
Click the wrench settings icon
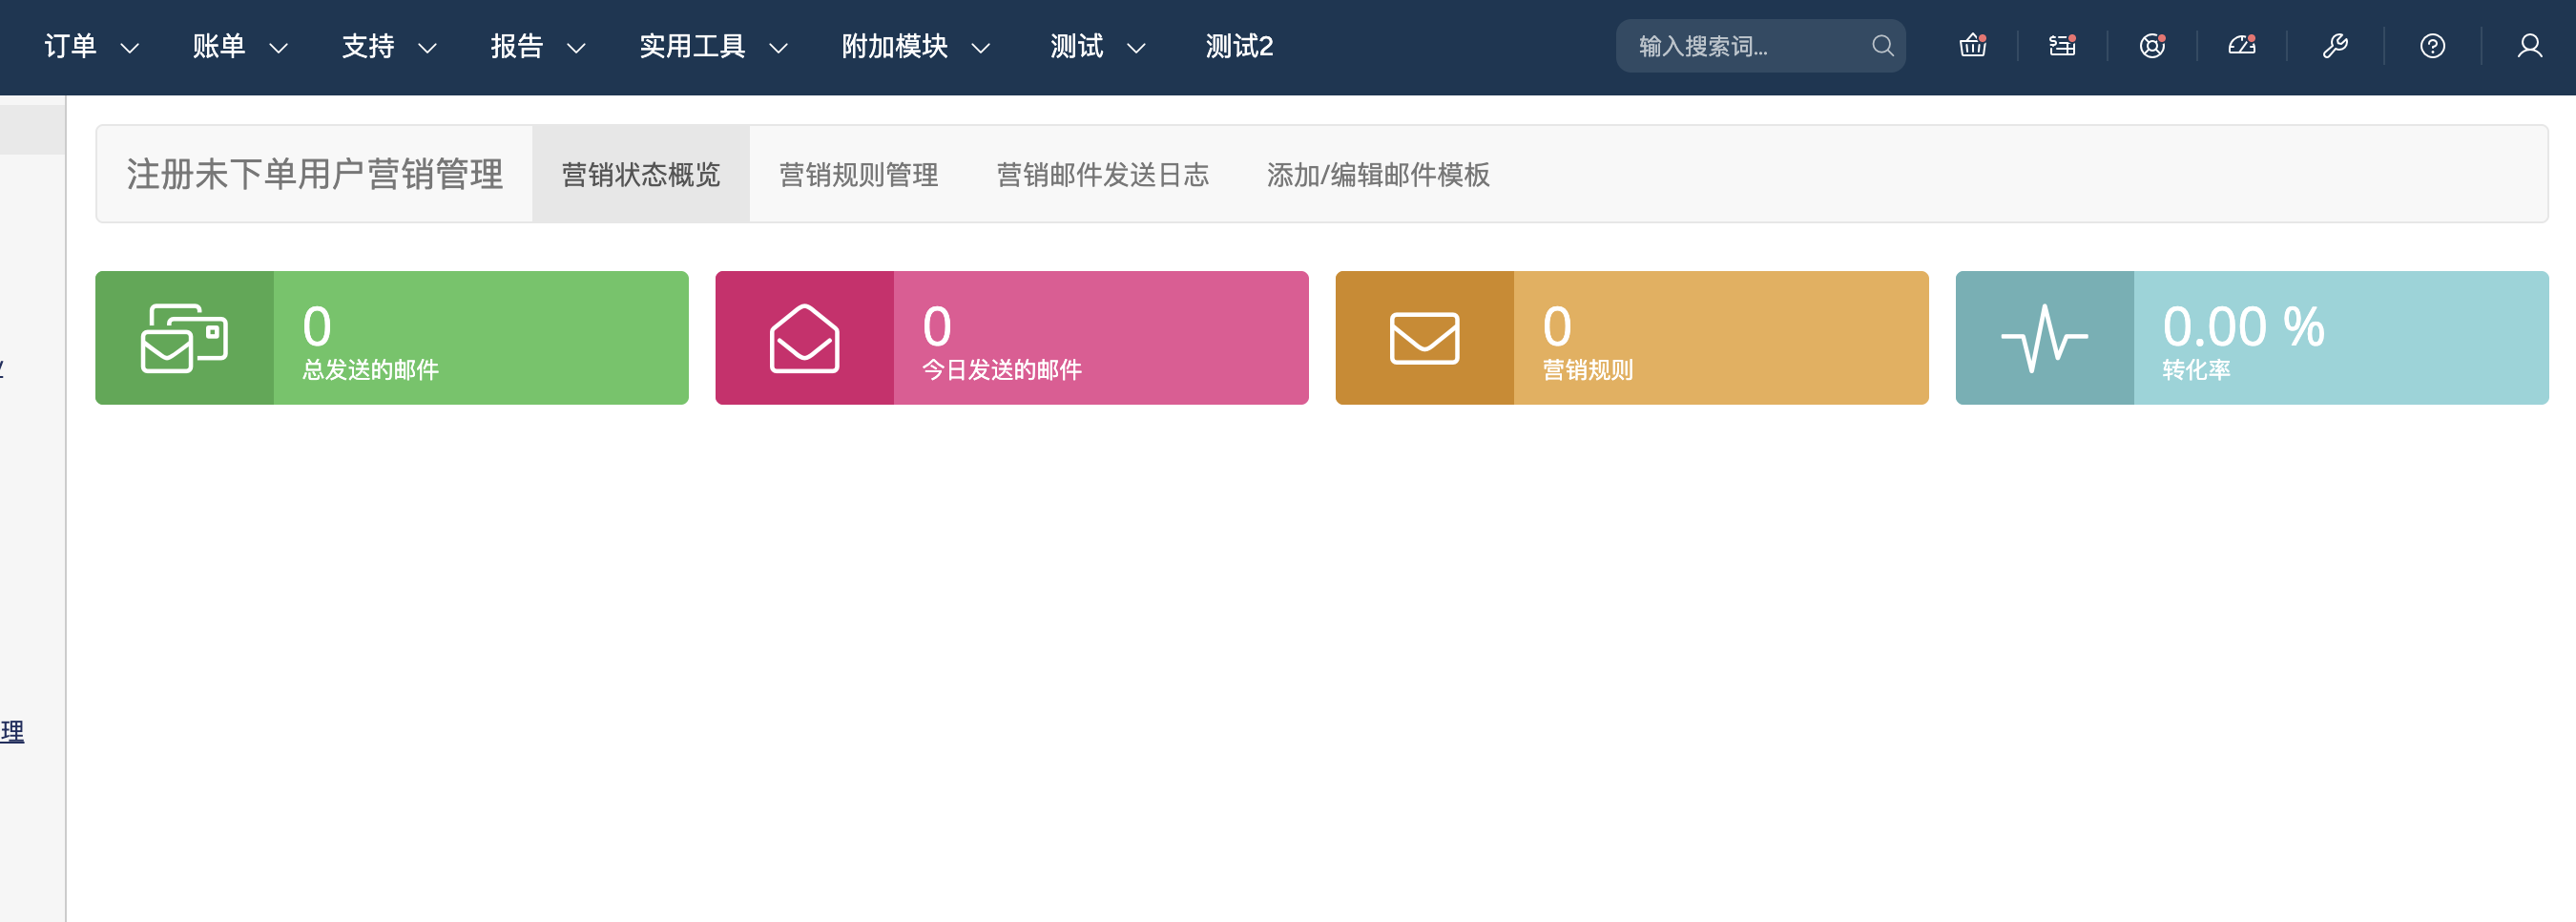2335,46
